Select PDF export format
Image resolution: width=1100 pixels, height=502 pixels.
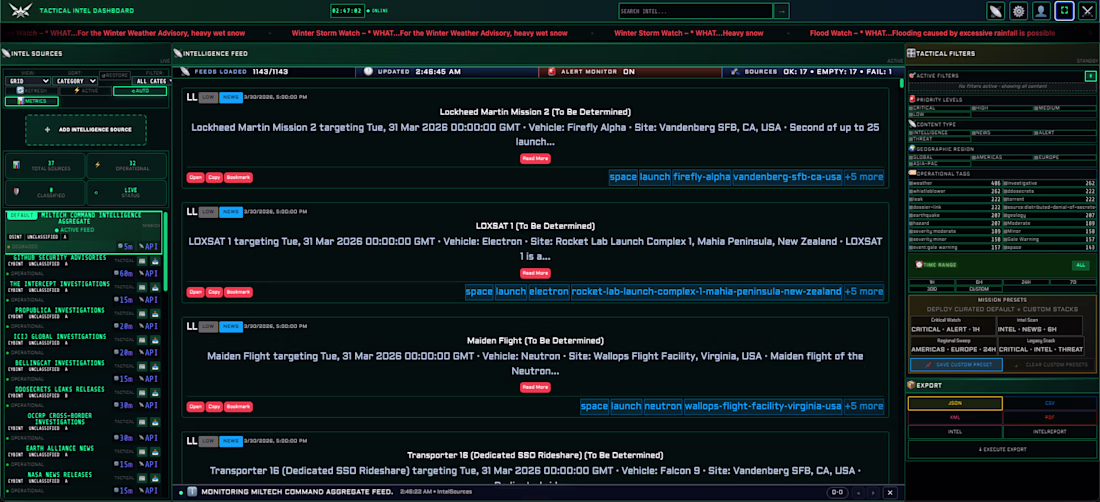(x=1049, y=418)
